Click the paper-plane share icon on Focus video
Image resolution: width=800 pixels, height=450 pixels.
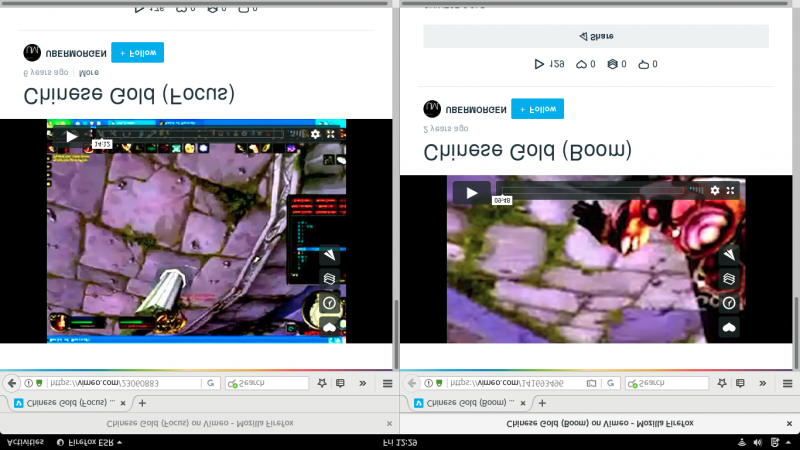tap(330, 255)
